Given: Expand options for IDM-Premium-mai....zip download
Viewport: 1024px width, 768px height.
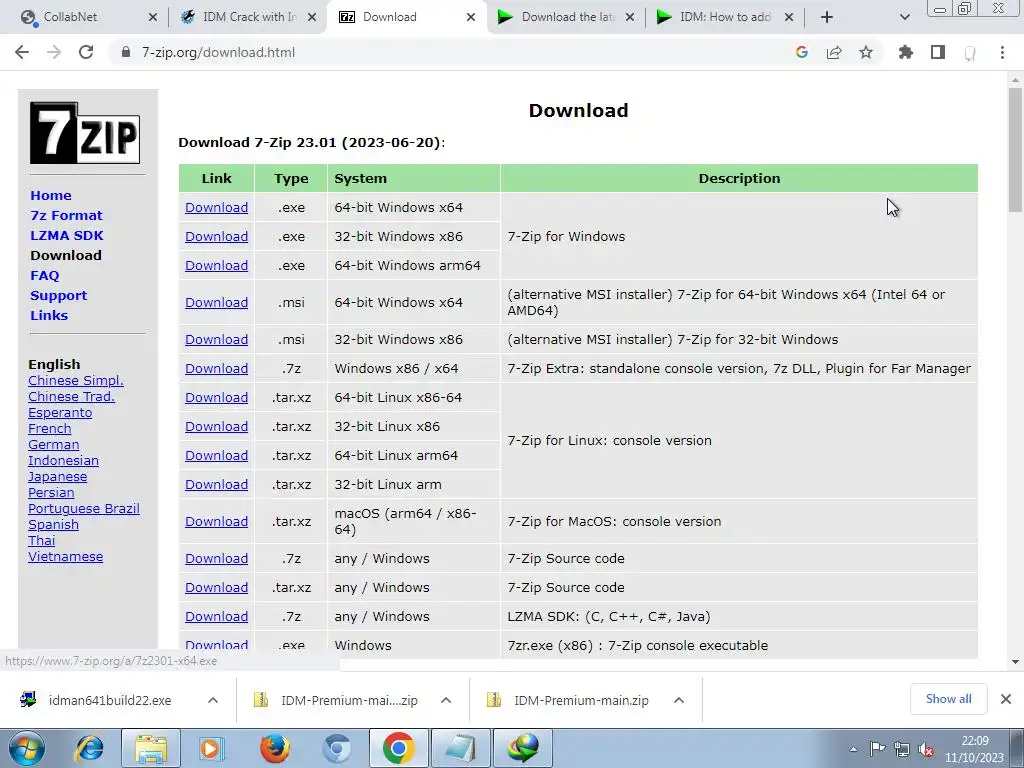Looking at the screenshot, I should coord(446,700).
